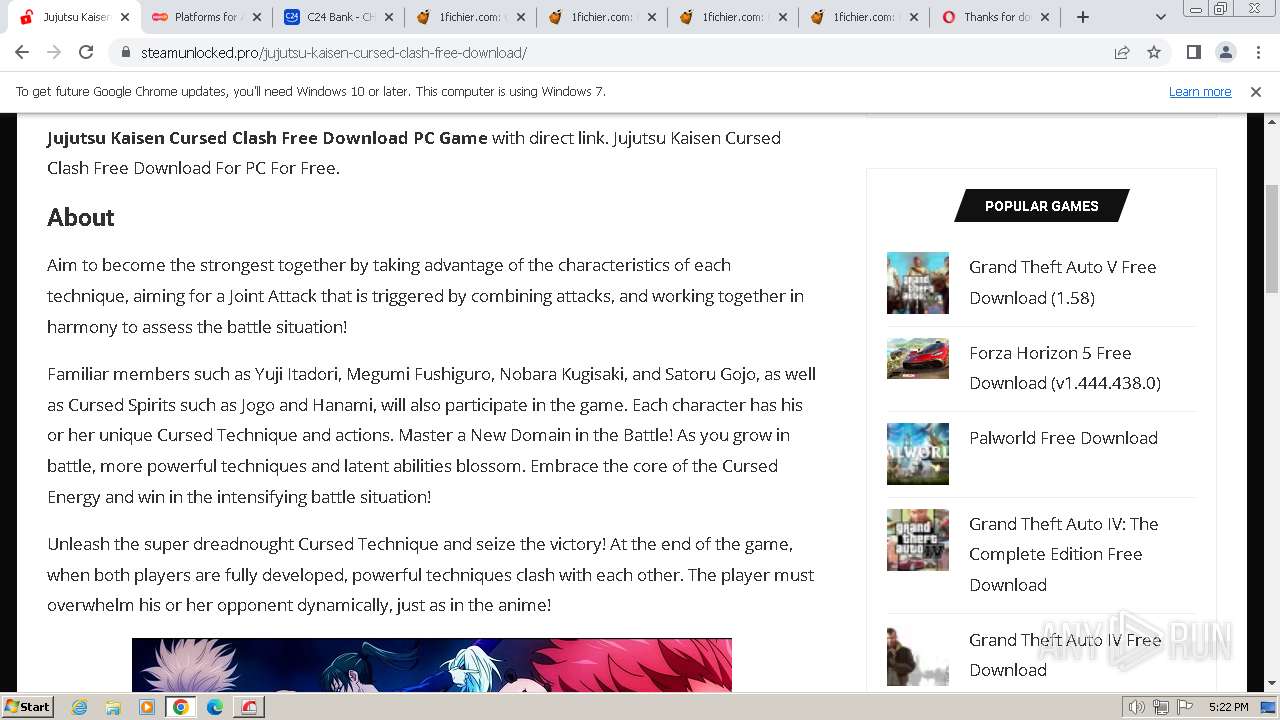Switch to the Platforms for tab
Screen dimensions: 1280x720
(206, 17)
